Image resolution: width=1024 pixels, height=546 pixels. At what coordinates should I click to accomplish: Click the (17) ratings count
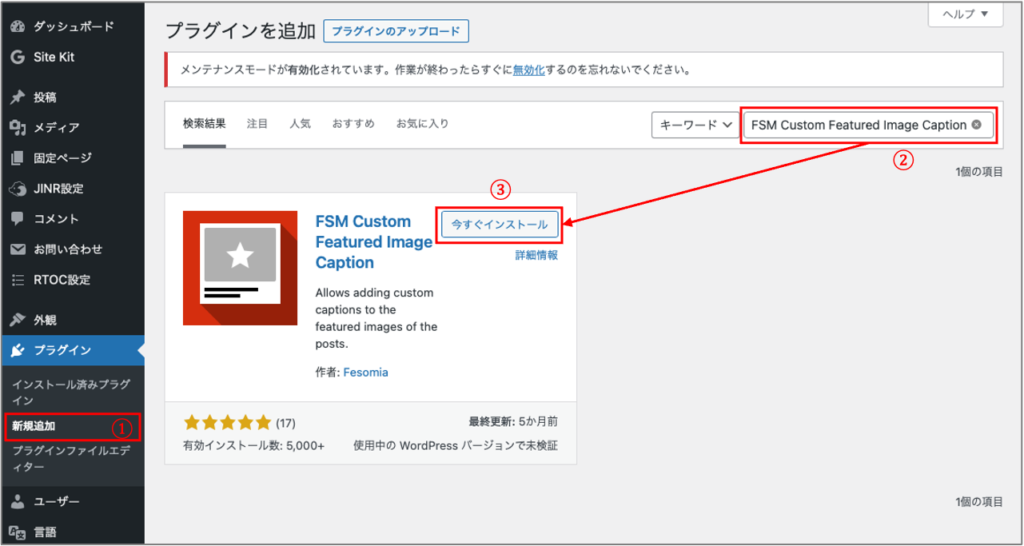coord(285,423)
